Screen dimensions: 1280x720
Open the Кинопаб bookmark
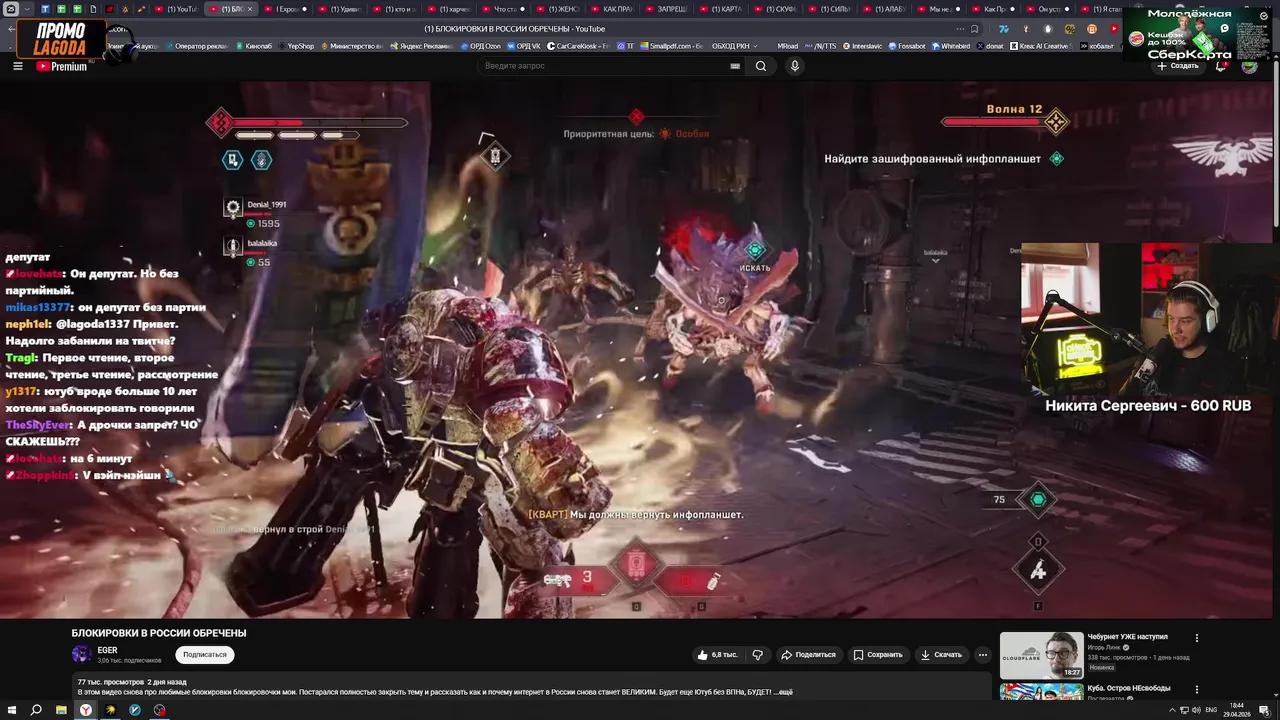(x=253, y=46)
